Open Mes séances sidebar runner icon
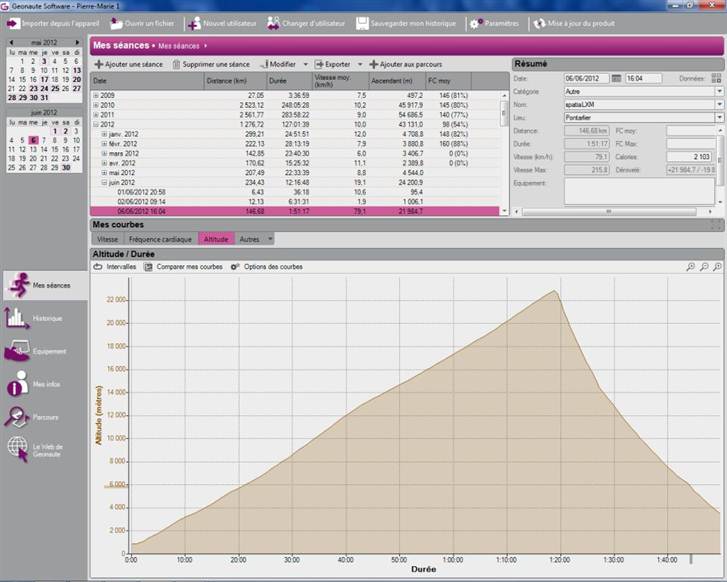Screen dimensions: 727x582 19,285
